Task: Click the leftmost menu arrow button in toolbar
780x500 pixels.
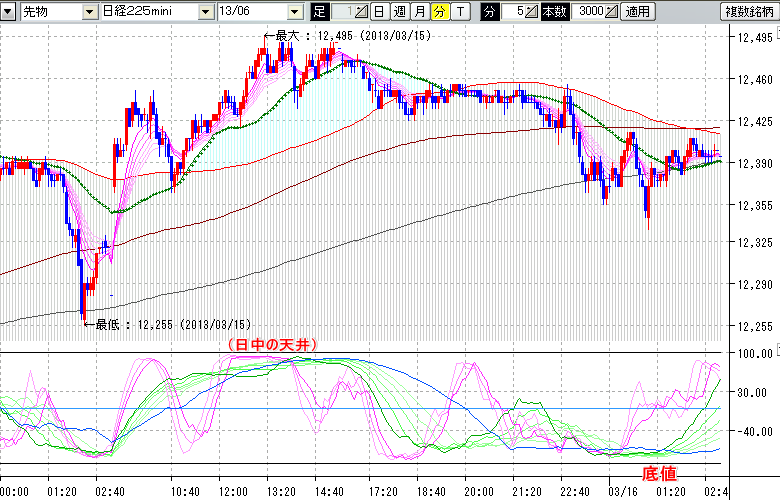Action: click(10, 12)
